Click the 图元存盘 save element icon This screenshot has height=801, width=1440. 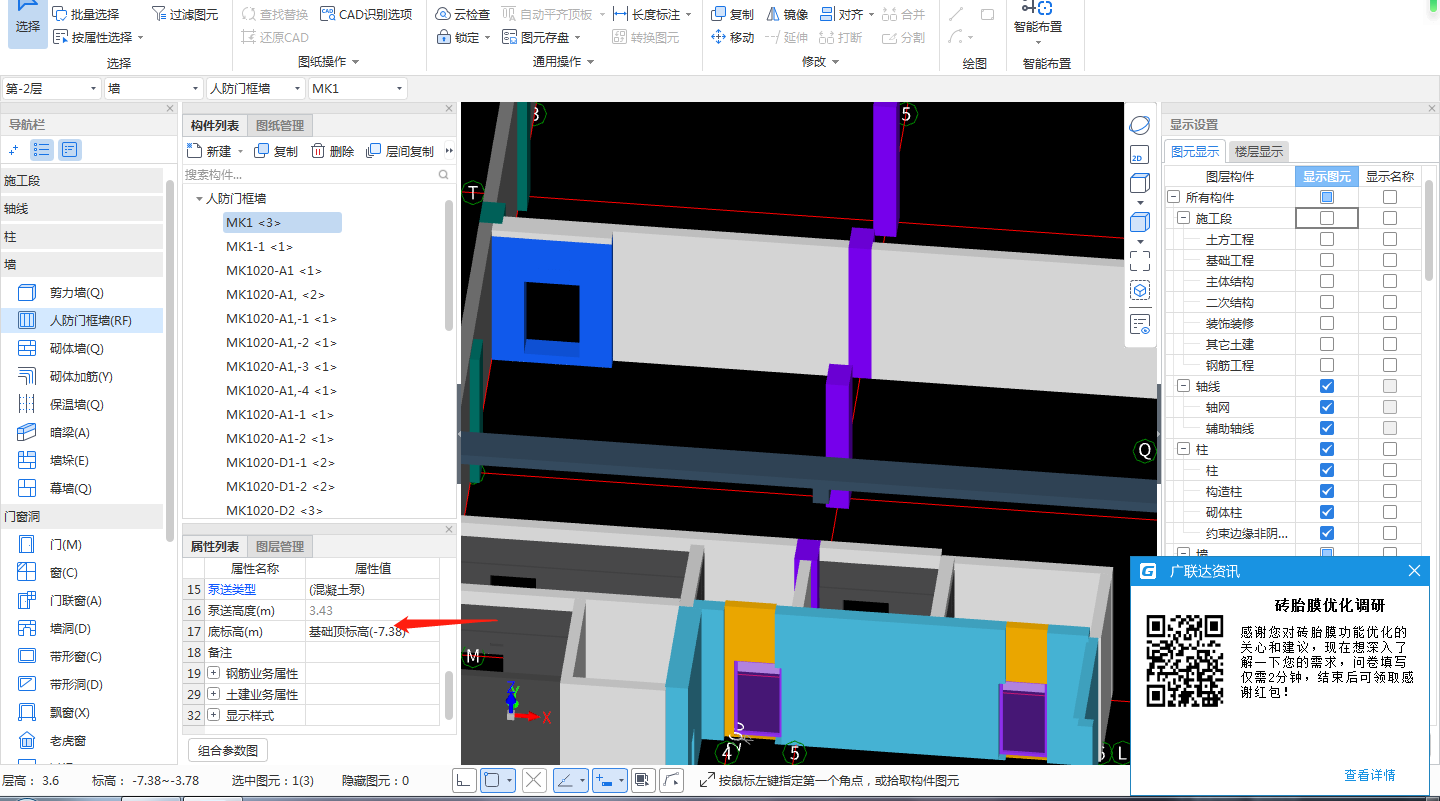pyautogui.click(x=509, y=37)
